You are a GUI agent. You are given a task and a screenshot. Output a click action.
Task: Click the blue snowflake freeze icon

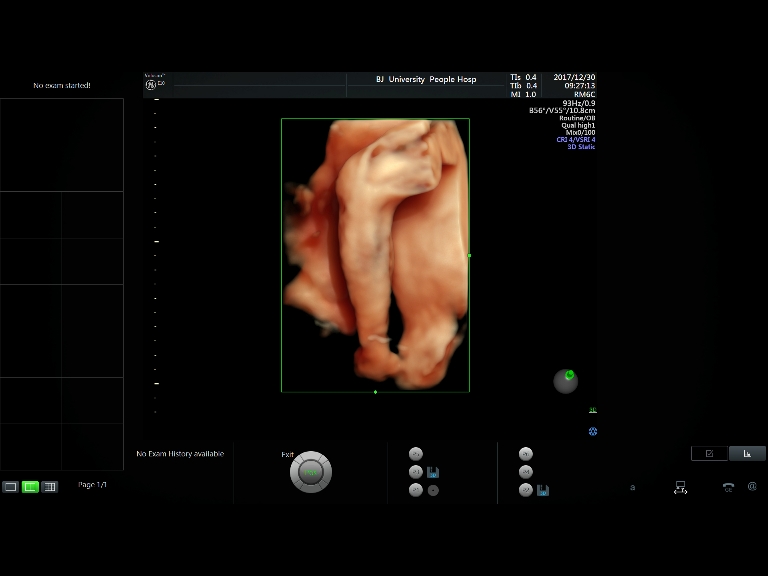click(593, 431)
